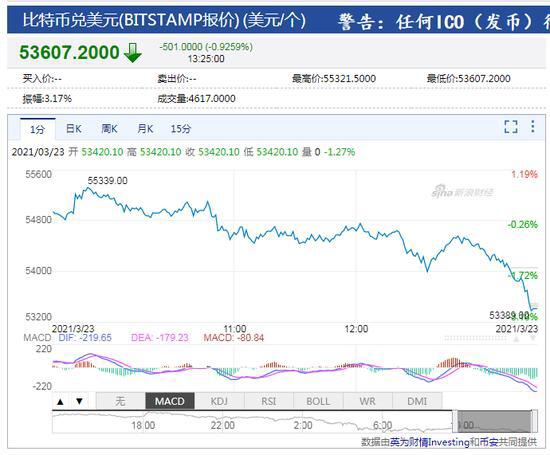Select the RSI indicator

[269, 401]
